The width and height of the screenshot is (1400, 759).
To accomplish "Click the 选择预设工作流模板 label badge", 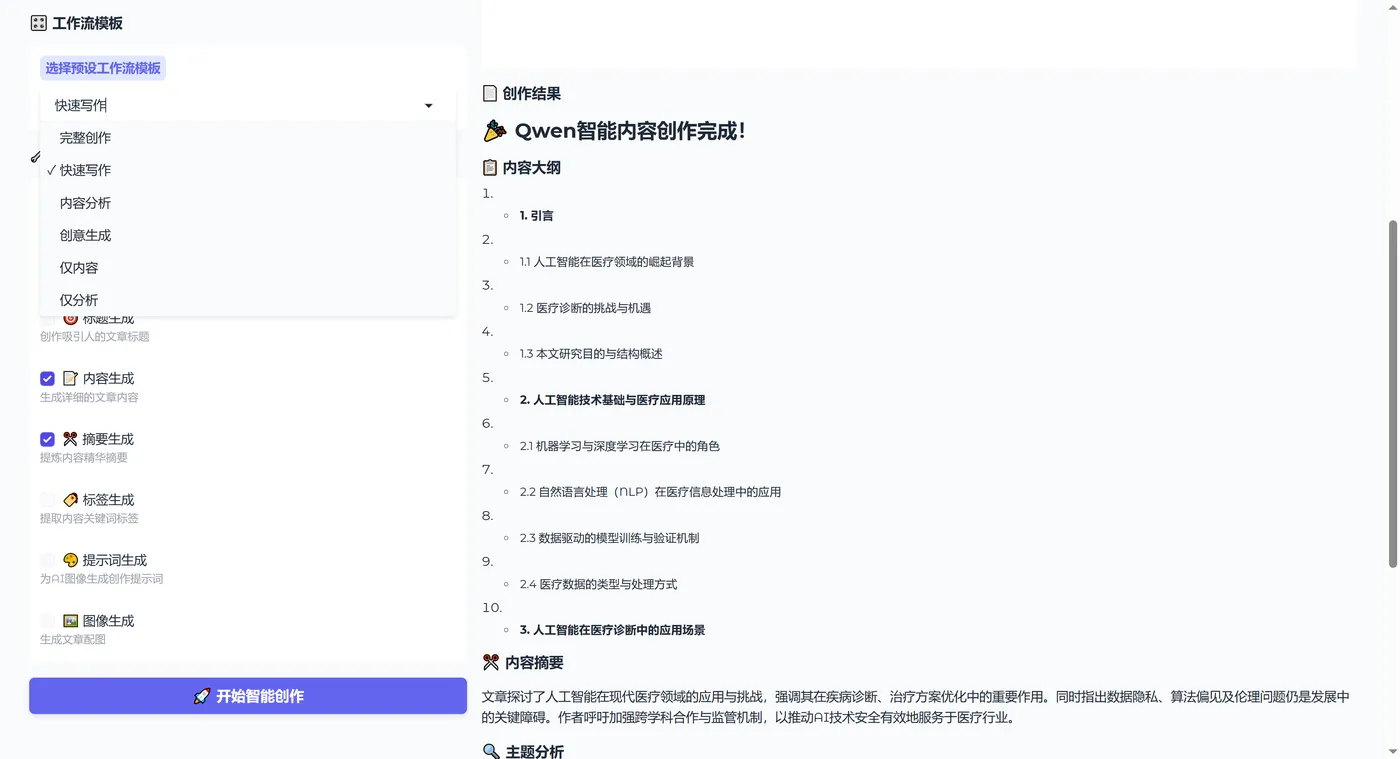I will click(x=103, y=68).
